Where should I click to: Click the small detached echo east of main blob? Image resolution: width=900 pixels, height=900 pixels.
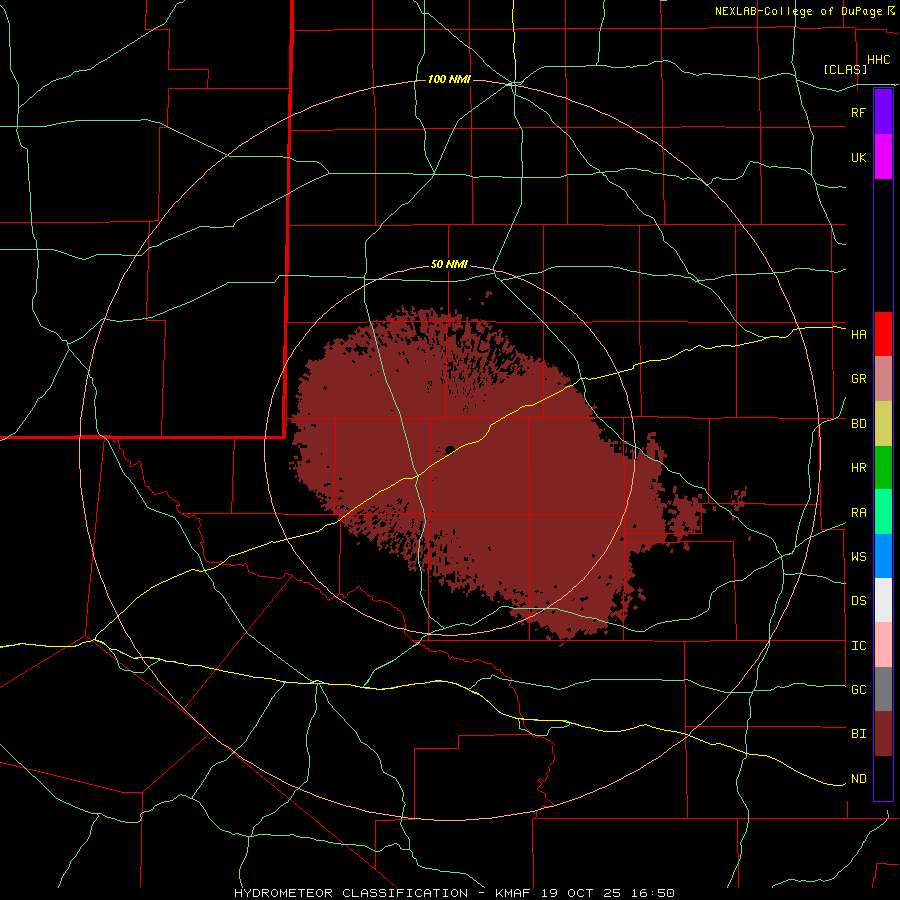[x=740, y=499]
